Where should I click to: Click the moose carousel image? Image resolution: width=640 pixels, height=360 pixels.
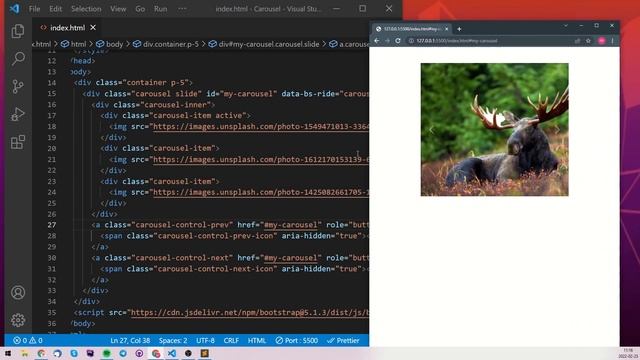tap(494, 129)
